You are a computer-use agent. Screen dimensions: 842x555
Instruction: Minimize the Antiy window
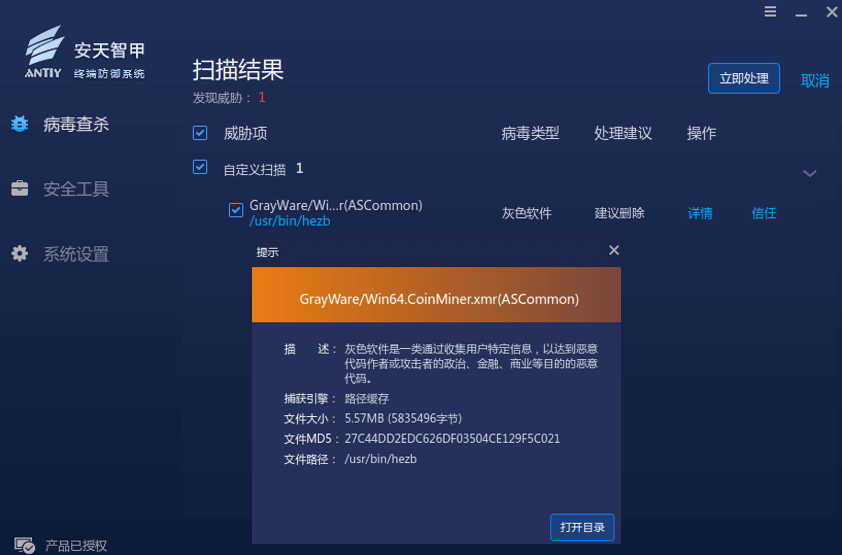click(801, 12)
